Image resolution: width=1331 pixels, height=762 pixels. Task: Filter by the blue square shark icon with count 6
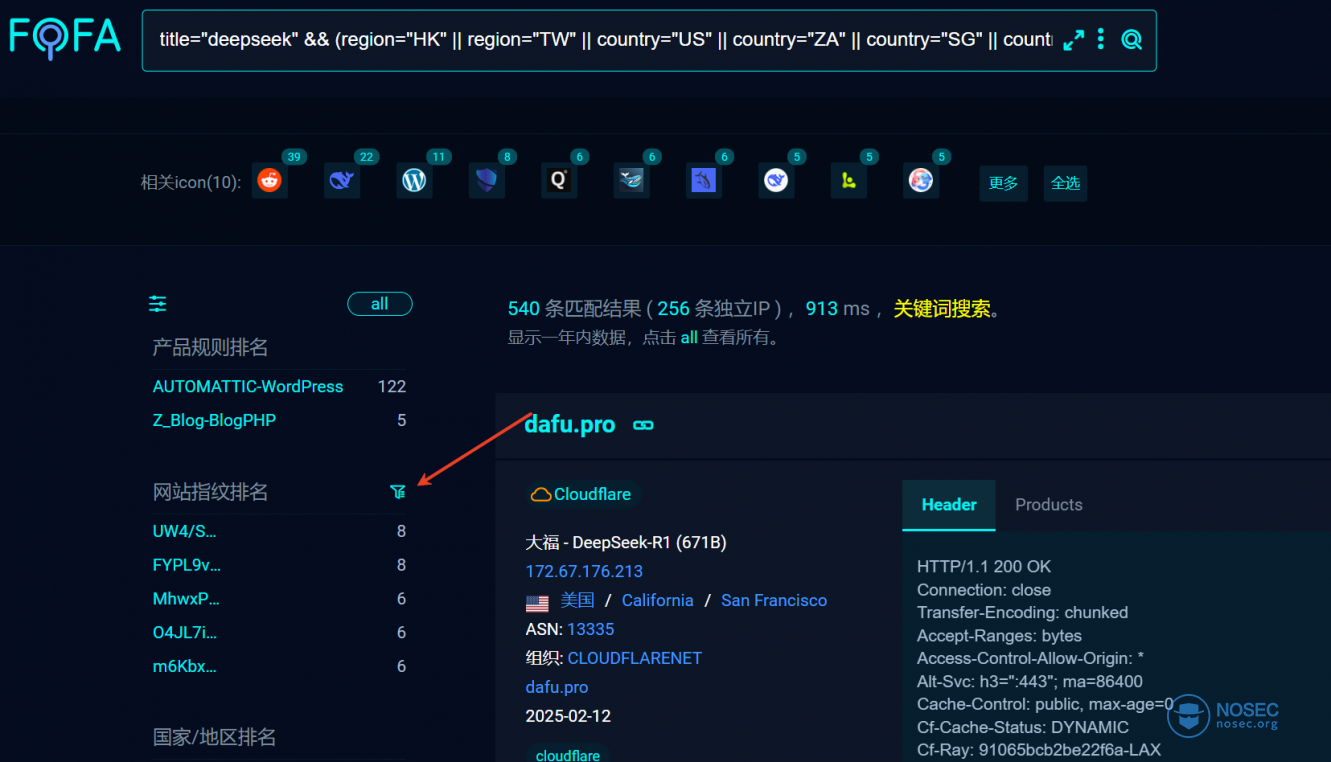[x=704, y=180]
